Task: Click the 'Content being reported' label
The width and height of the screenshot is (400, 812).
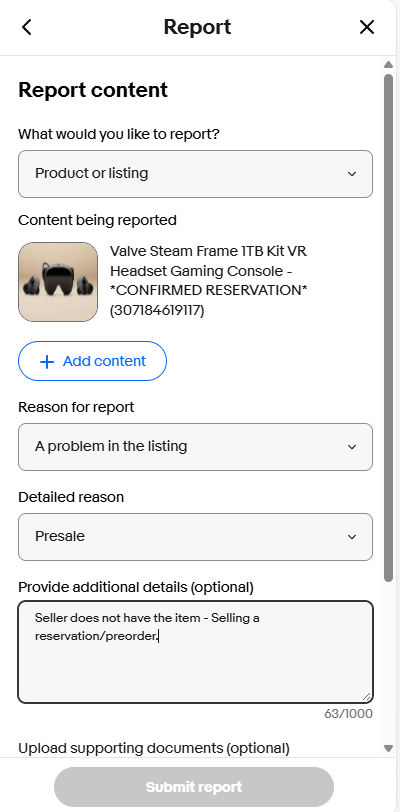Action: tap(97, 221)
